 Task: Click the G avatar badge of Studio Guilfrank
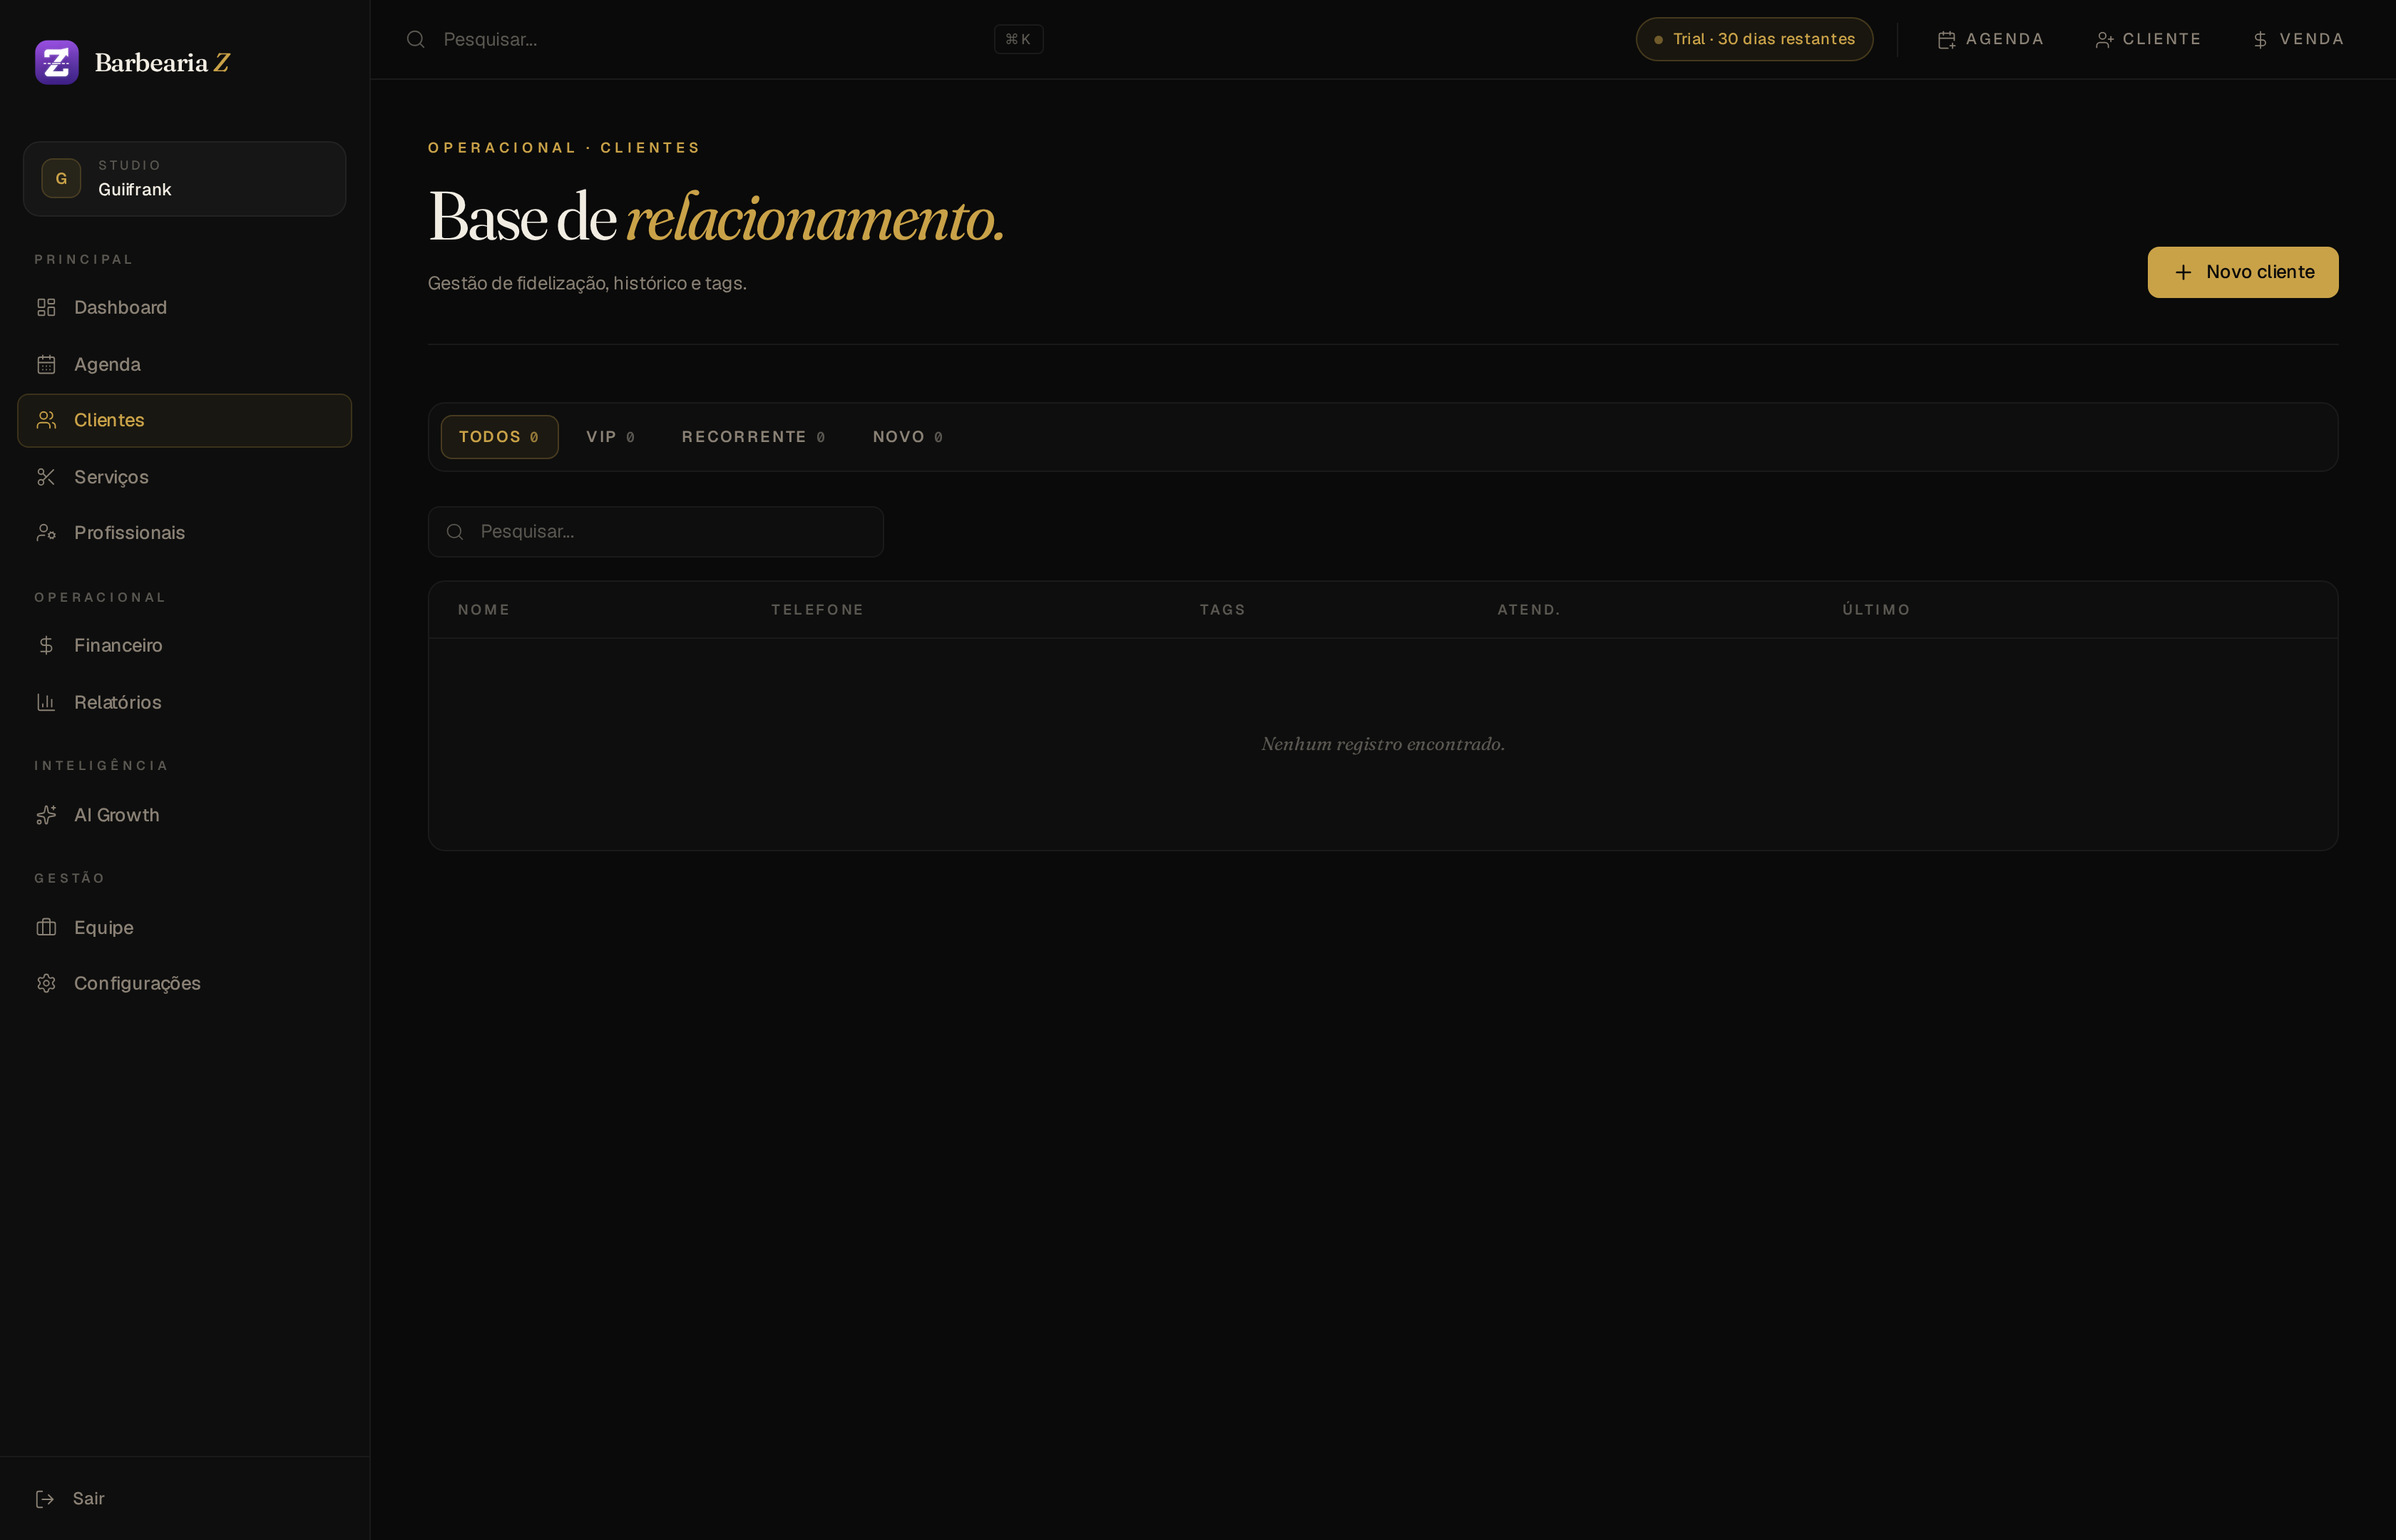pos(61,178)
